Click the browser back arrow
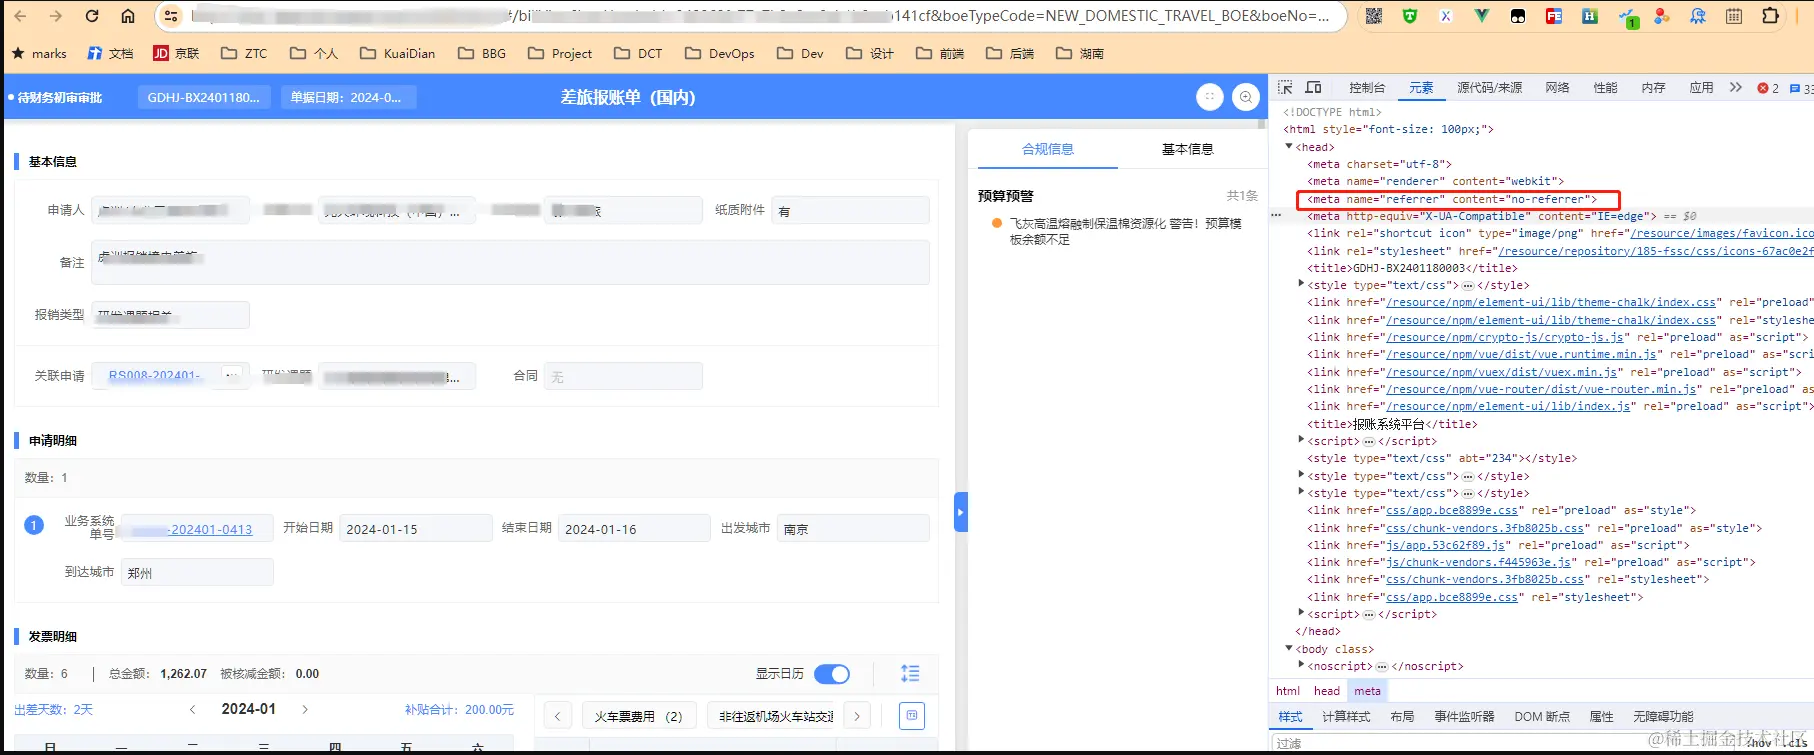This screenshot has width=1814, height=755. click(21, 16)
